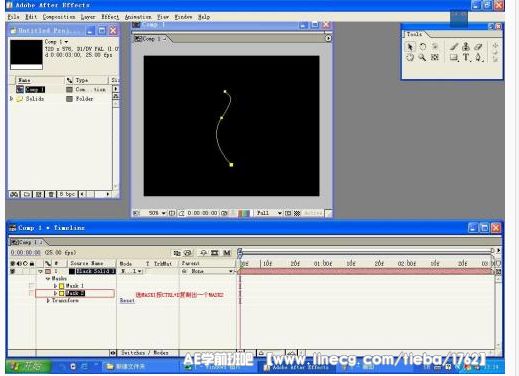Open the Composition menu

click(x=59, y=17)
